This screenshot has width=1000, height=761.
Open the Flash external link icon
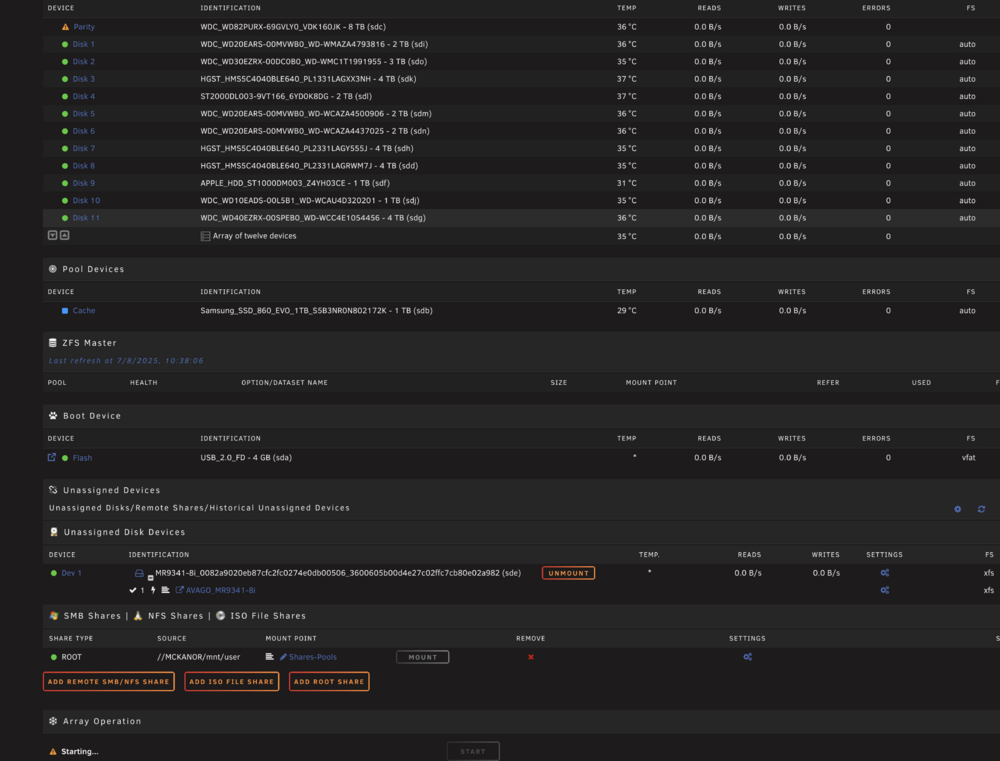[52, 457]
